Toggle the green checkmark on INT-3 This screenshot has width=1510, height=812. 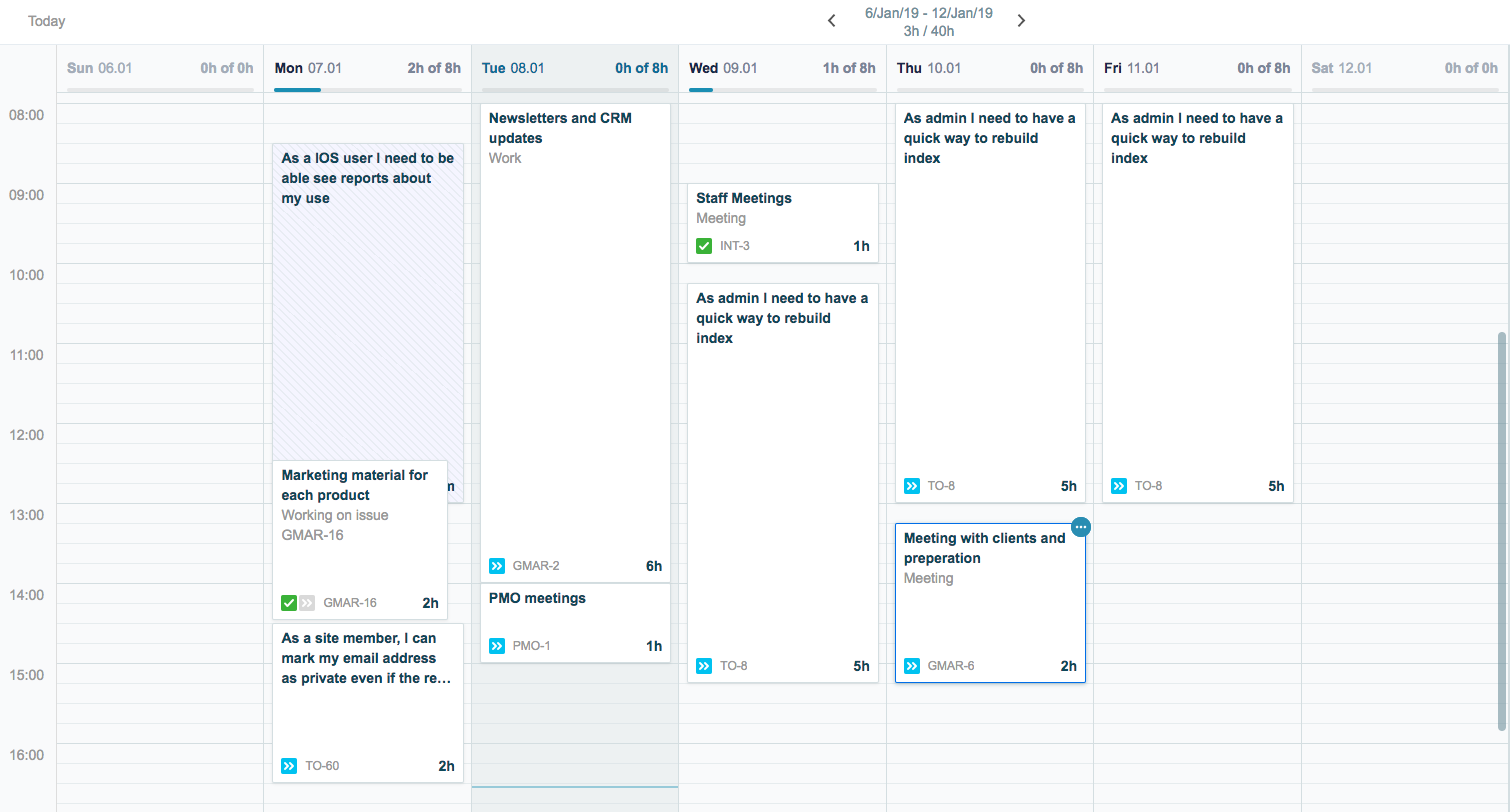click(704, 246)
